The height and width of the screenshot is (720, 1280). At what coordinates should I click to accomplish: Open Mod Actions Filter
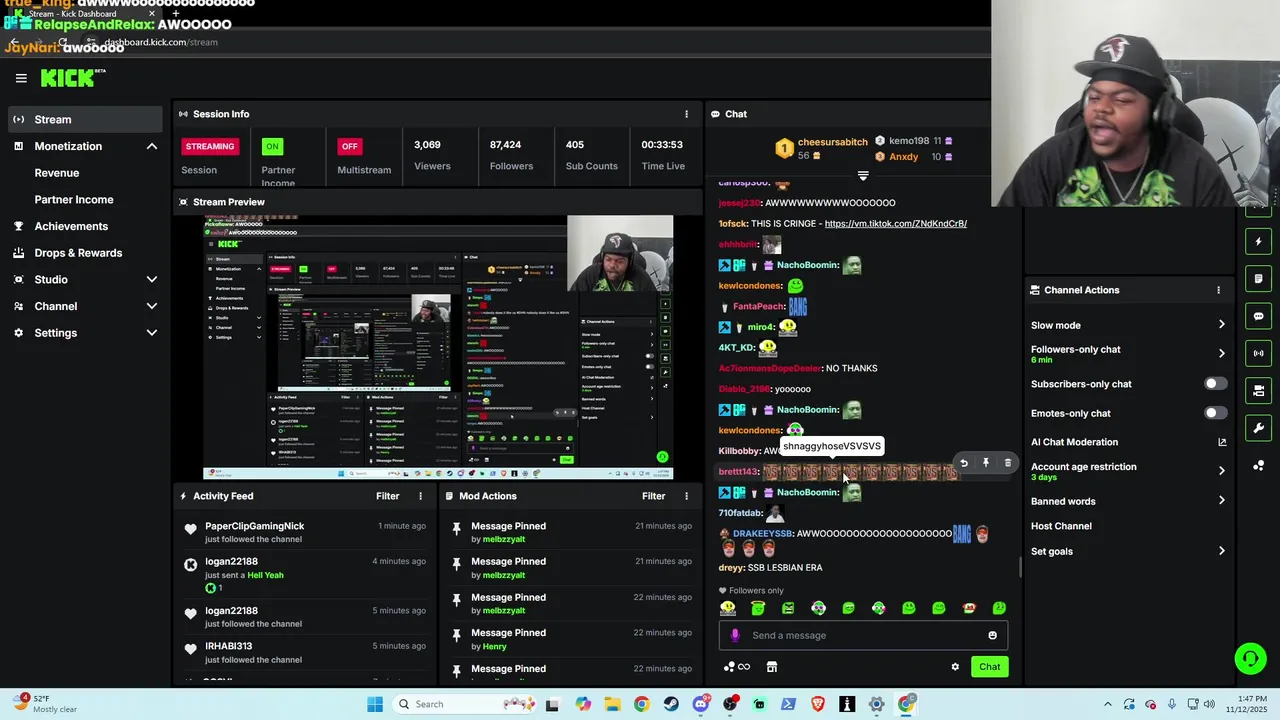pos(653,496)
